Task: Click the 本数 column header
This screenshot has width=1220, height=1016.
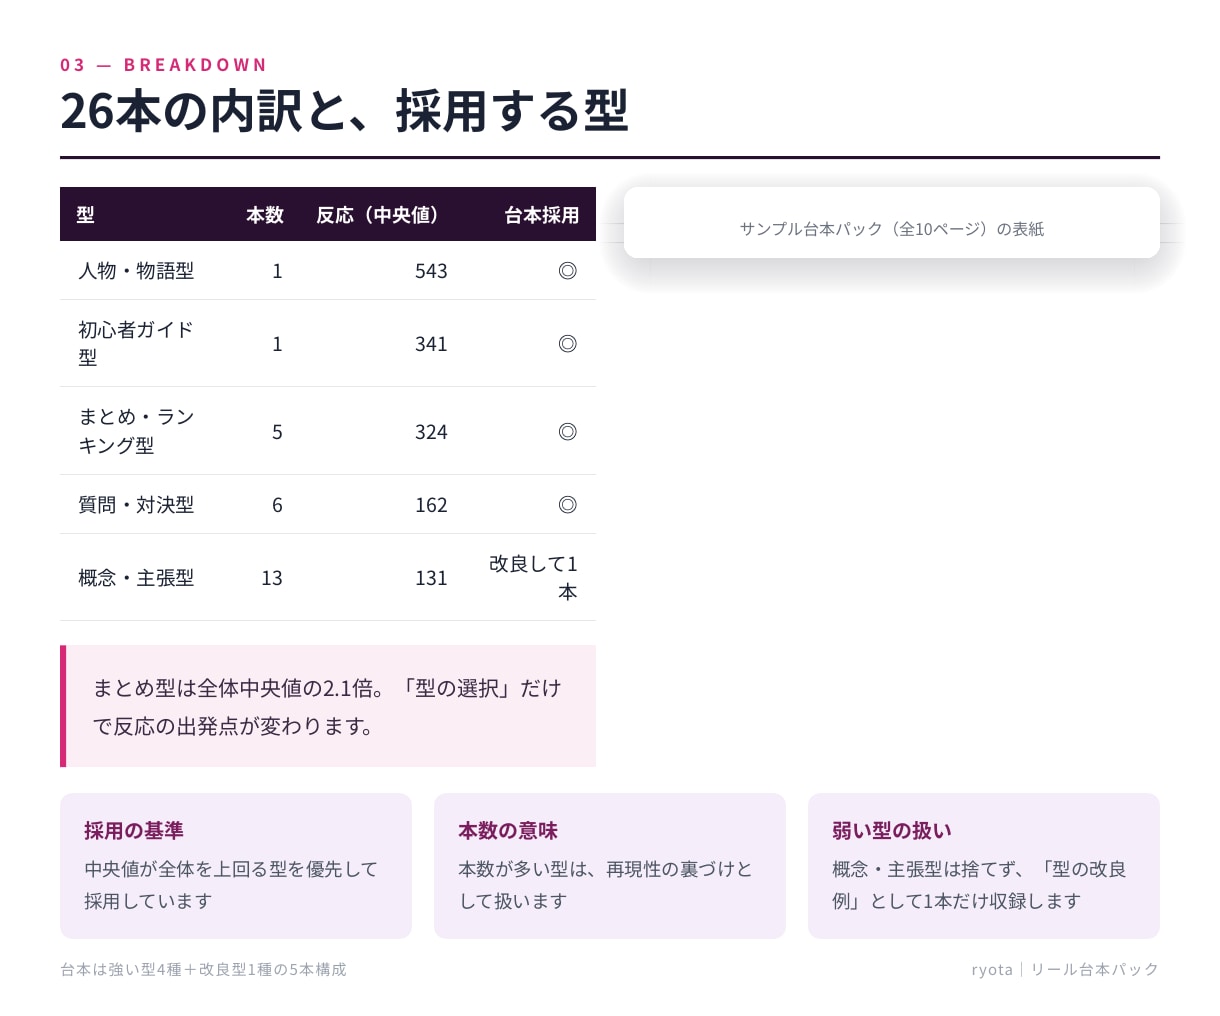Action: [x=265, y=215]
